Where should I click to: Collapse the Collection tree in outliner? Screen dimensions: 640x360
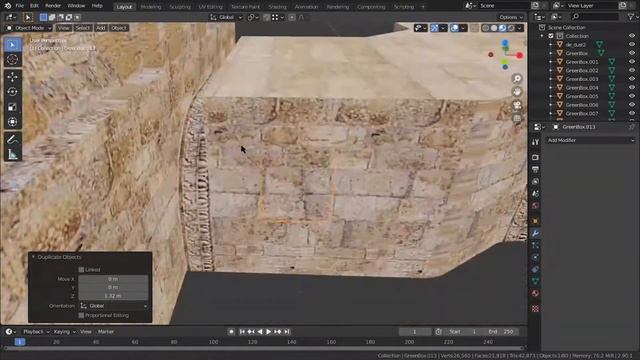click(x=542, y=36)
